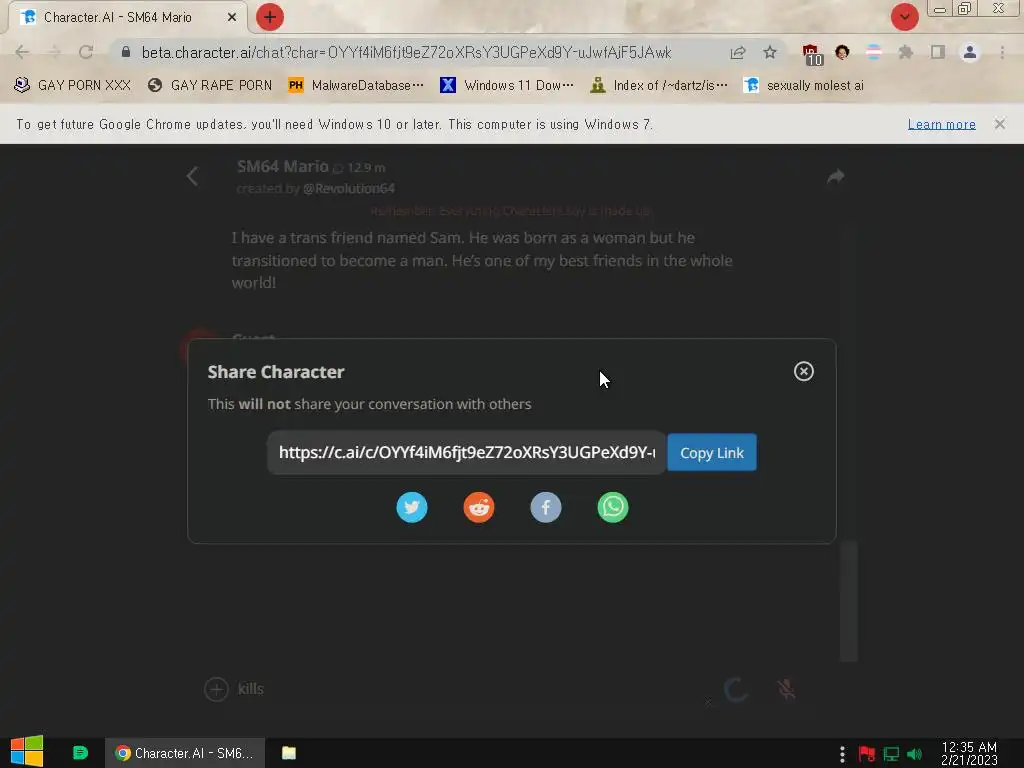Screen dimensions: 1024x768
Task: Toggle the Chrome side panel
Action: click(938, 52)
